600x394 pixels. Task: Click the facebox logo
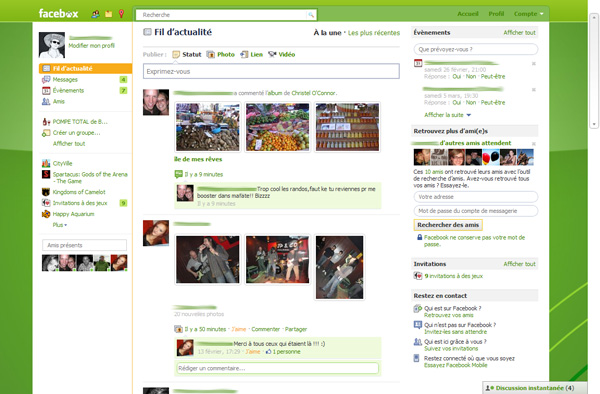[58, 14]
